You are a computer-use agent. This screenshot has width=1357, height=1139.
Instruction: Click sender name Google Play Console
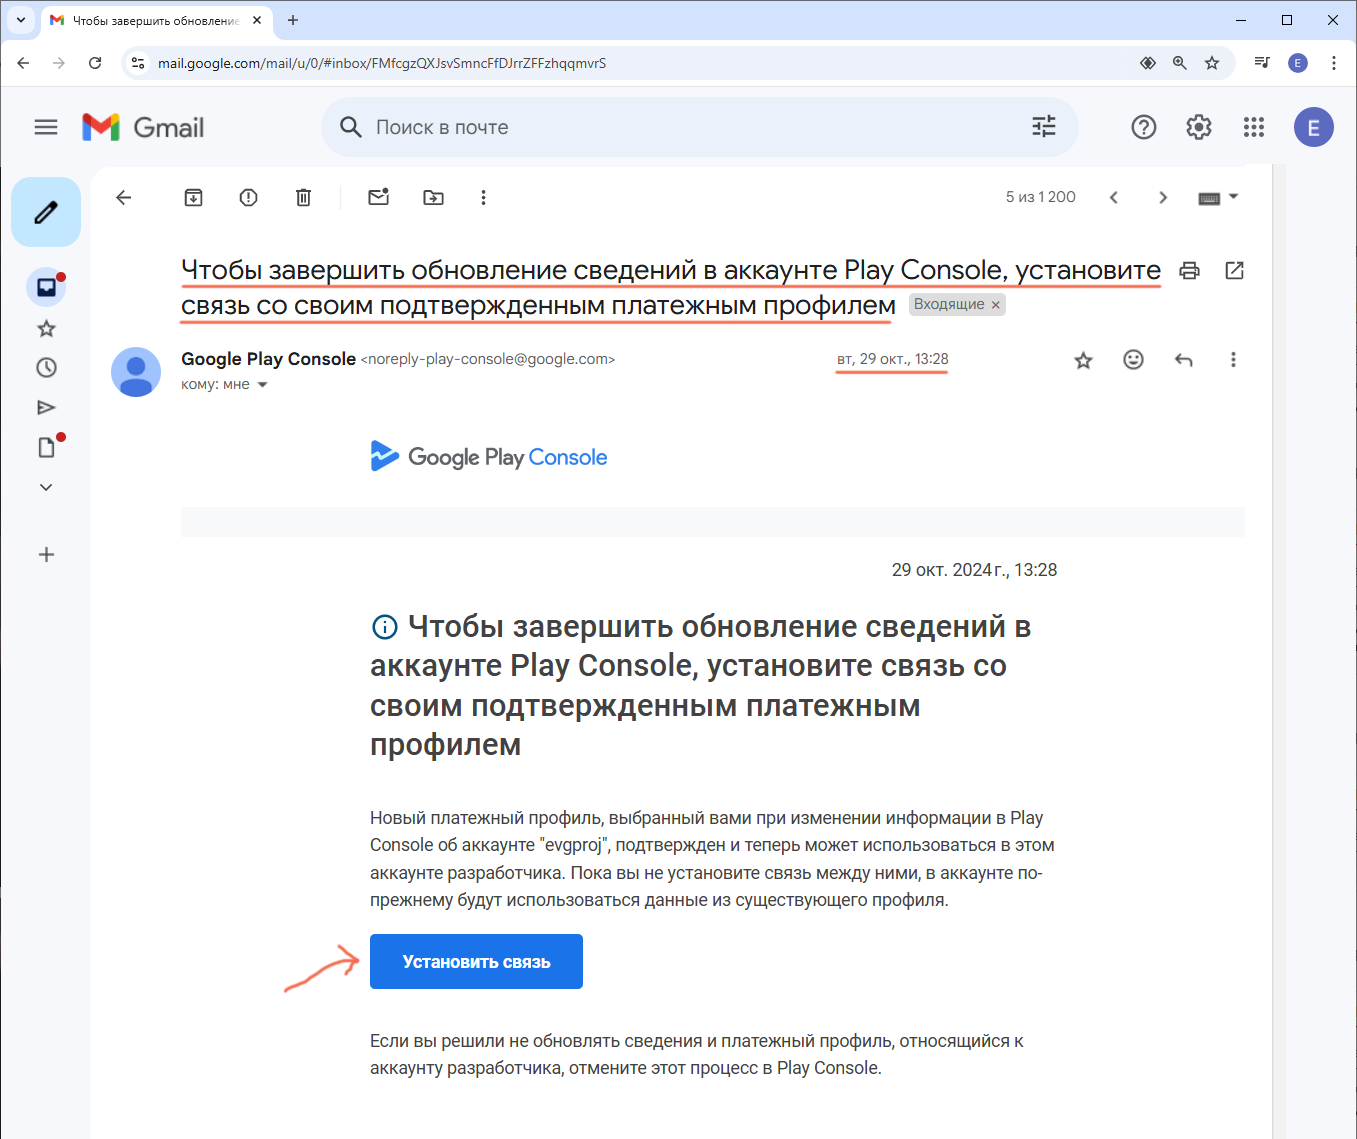coord(268,359)
